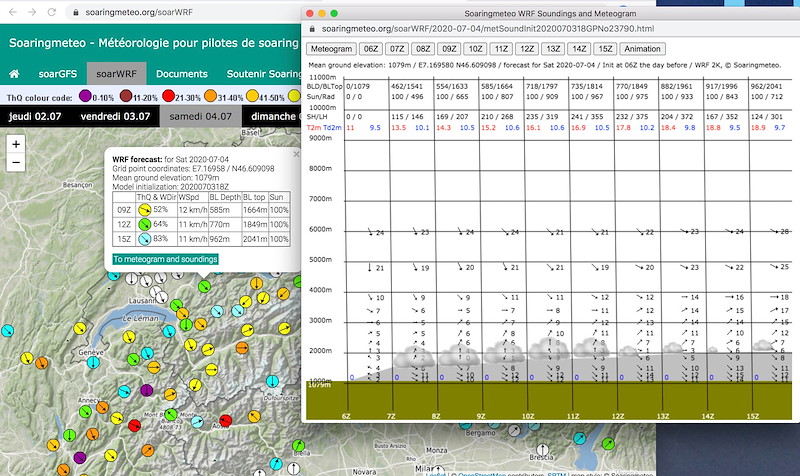
Task: Click purple 0-10% ThQ colour swatch
Action: (85, 95)
